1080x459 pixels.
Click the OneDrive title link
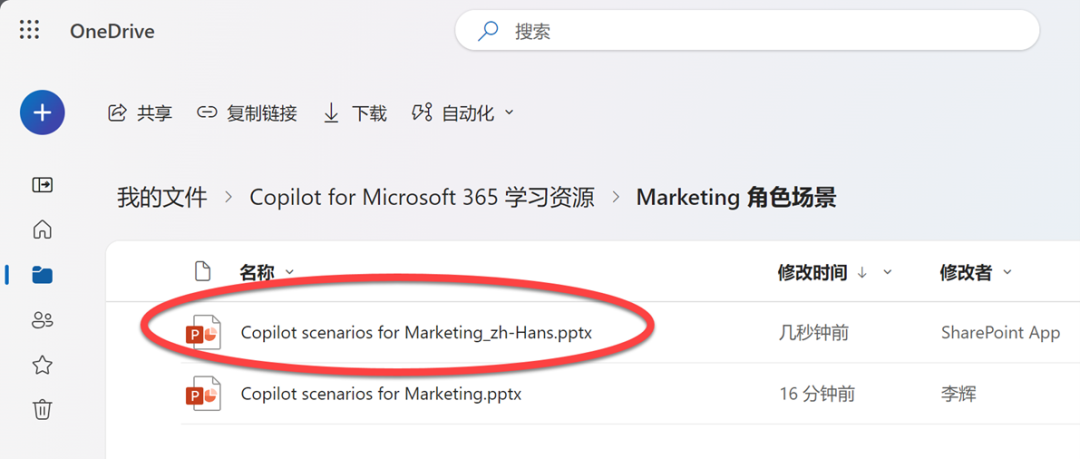tap(112, 32)
